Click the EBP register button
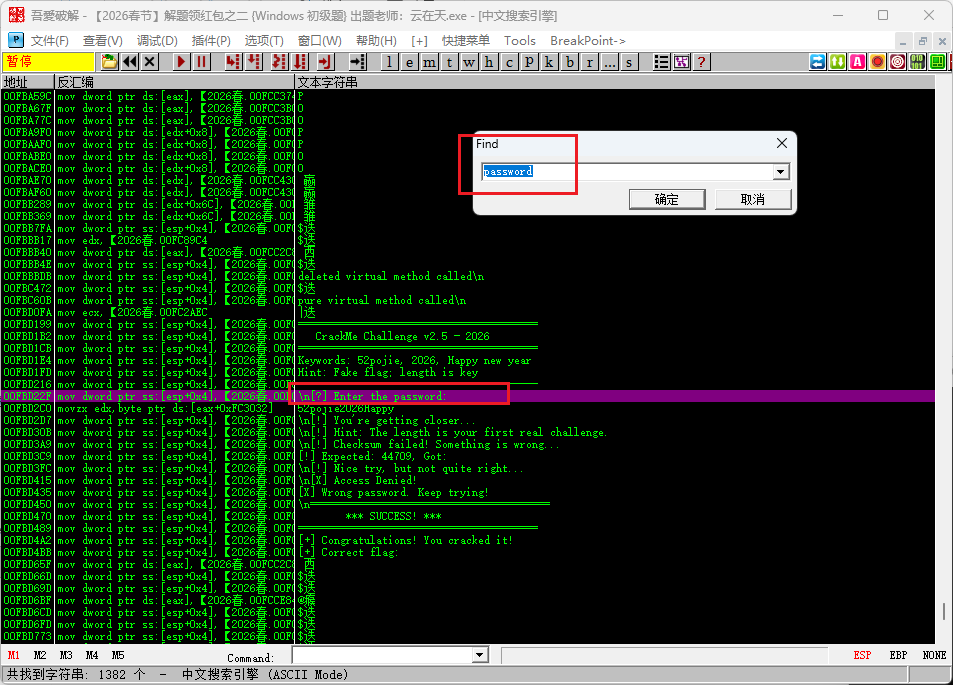The height and width of the screenshot is (685, 953). pyautogui.click(x=898, y=655)
